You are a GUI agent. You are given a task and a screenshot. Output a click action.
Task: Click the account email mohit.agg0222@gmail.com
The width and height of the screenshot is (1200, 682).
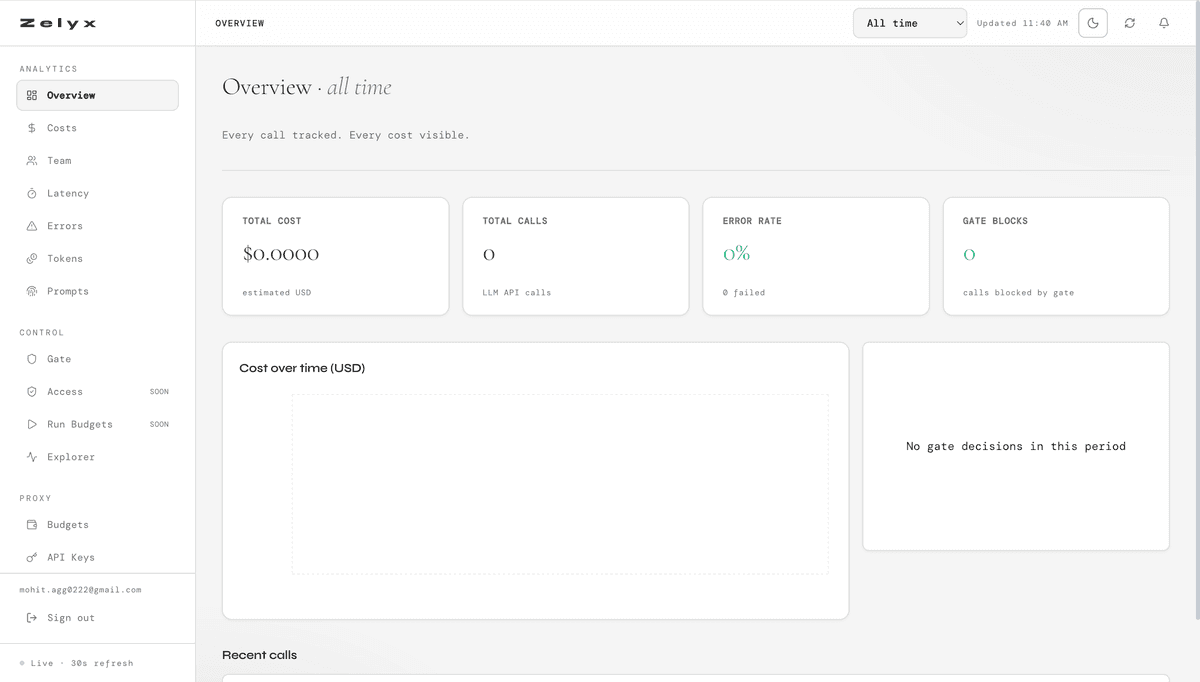click(80, 590)
